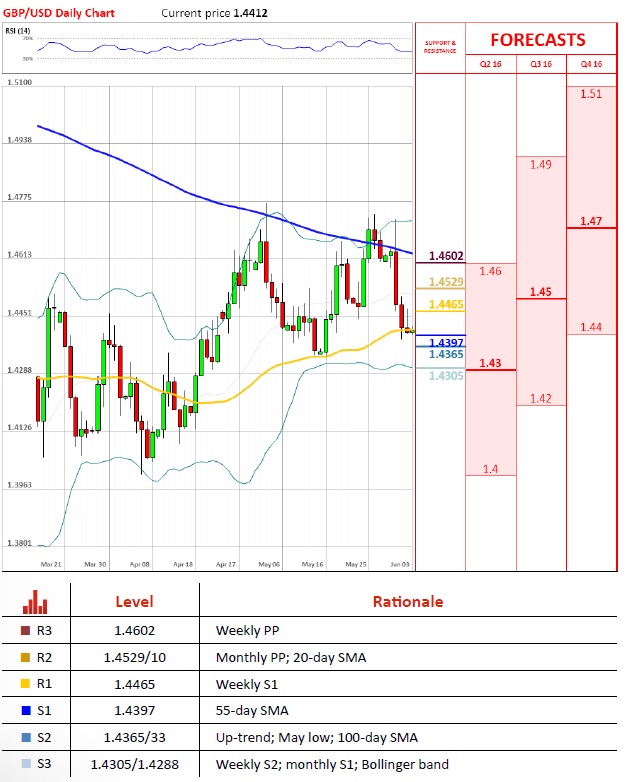Click the 1.5100 price axis label
Screen dimensions: 630x782
[x=19, y=82]
